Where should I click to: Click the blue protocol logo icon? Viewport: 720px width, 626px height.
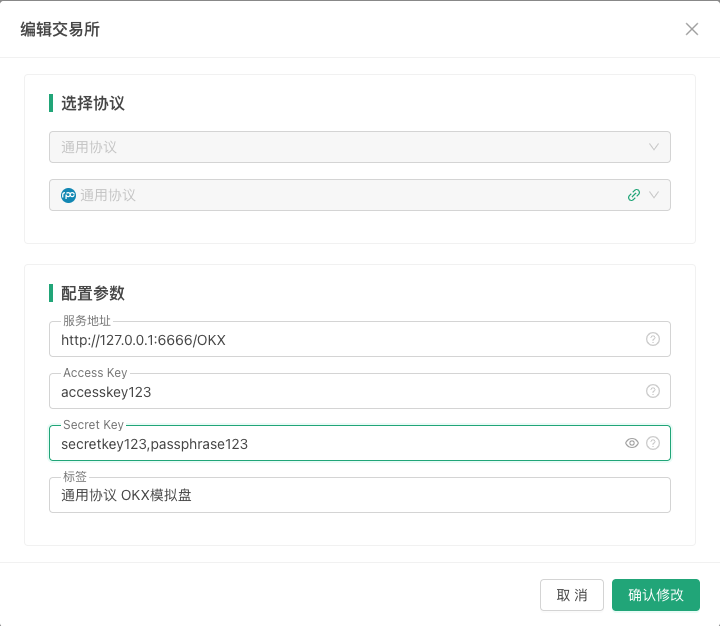click(69, 196)
